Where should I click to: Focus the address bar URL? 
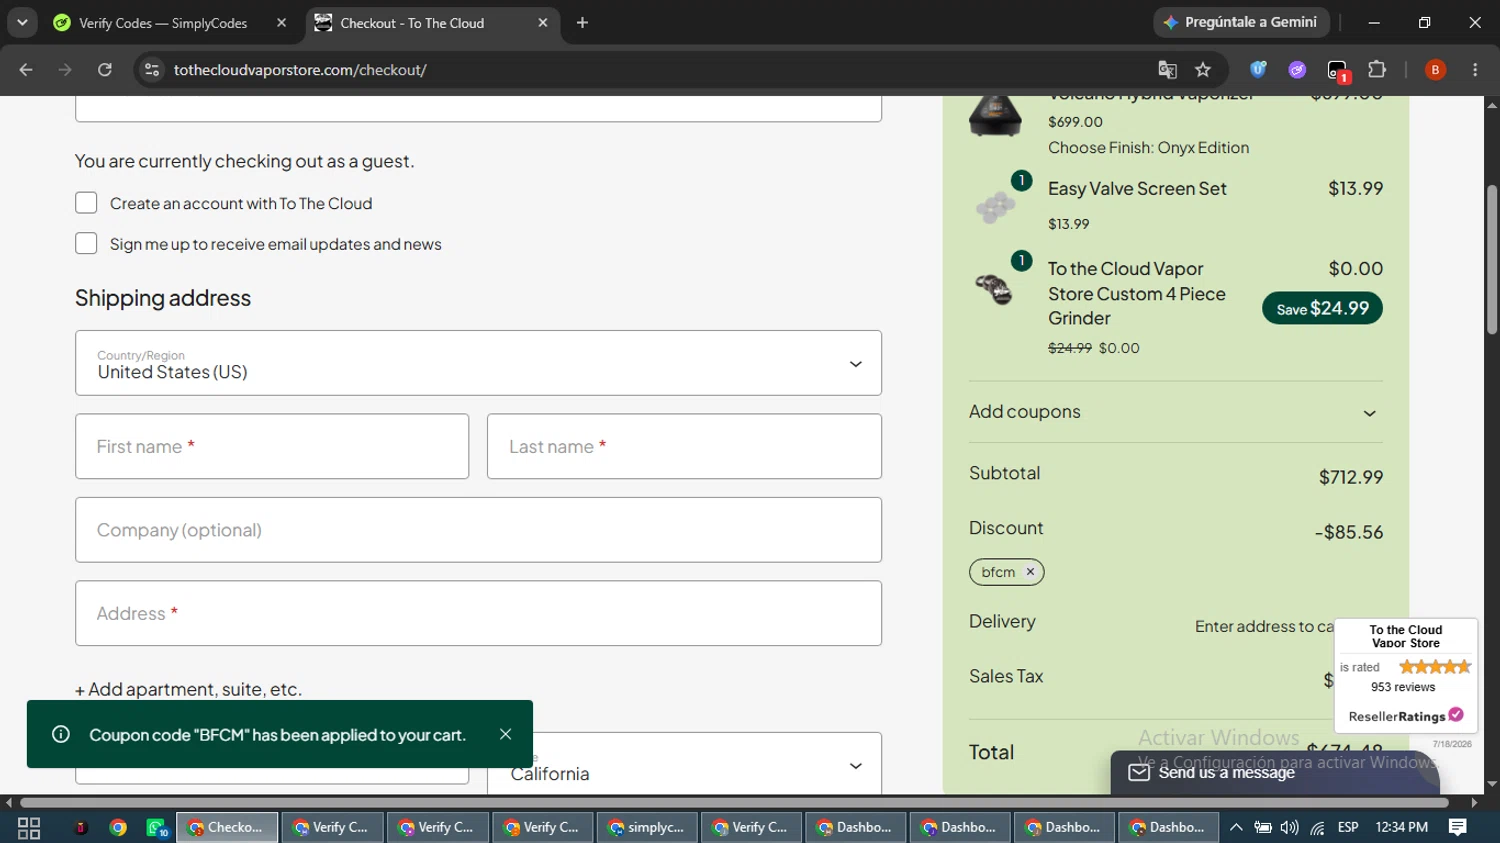click(300, 70)
